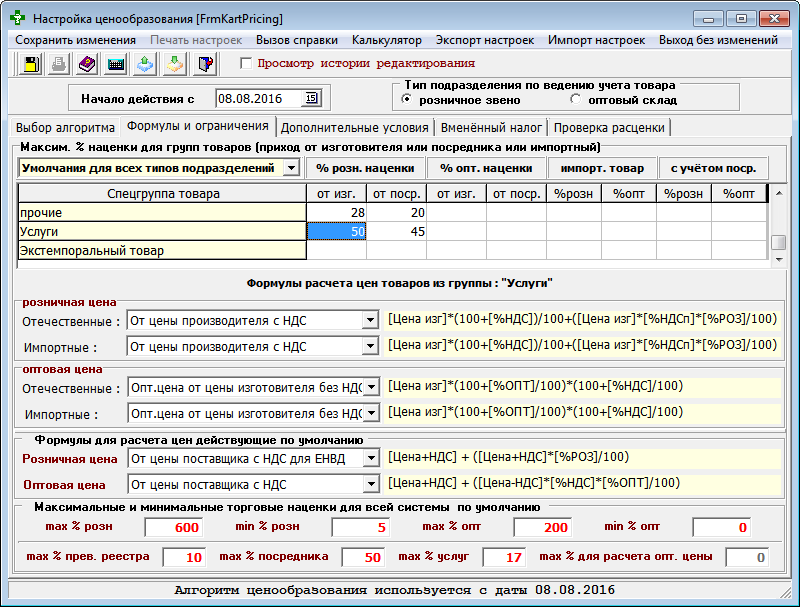Select 'оптовый склад' radio button

pyautogui.click(x=575, y=100)
